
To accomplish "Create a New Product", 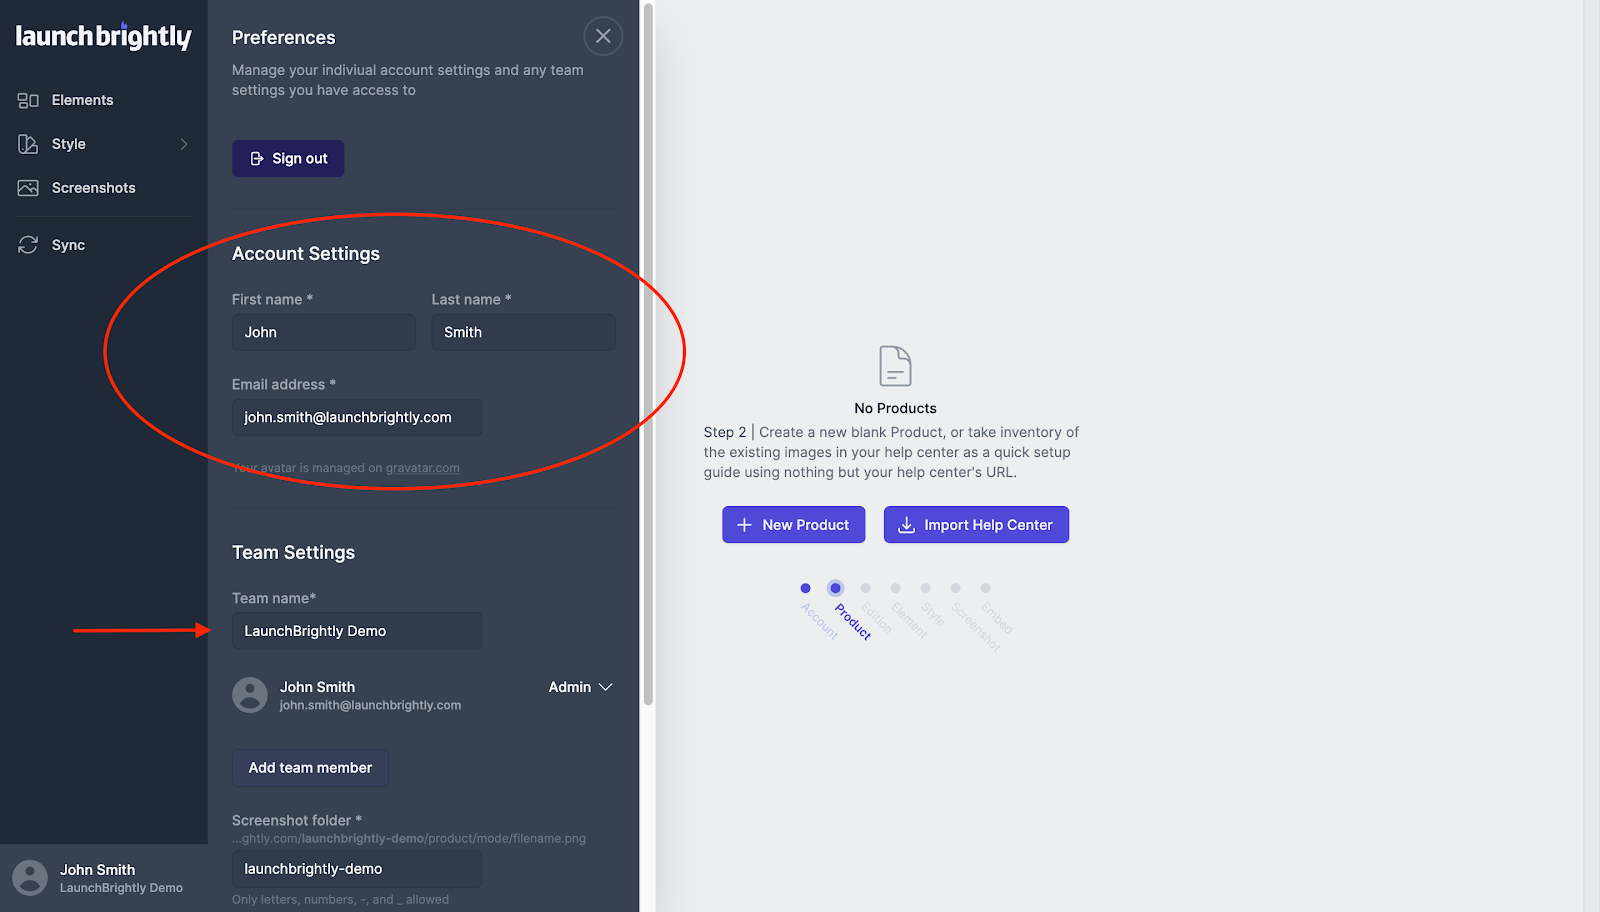I will (x=793, y=525).
